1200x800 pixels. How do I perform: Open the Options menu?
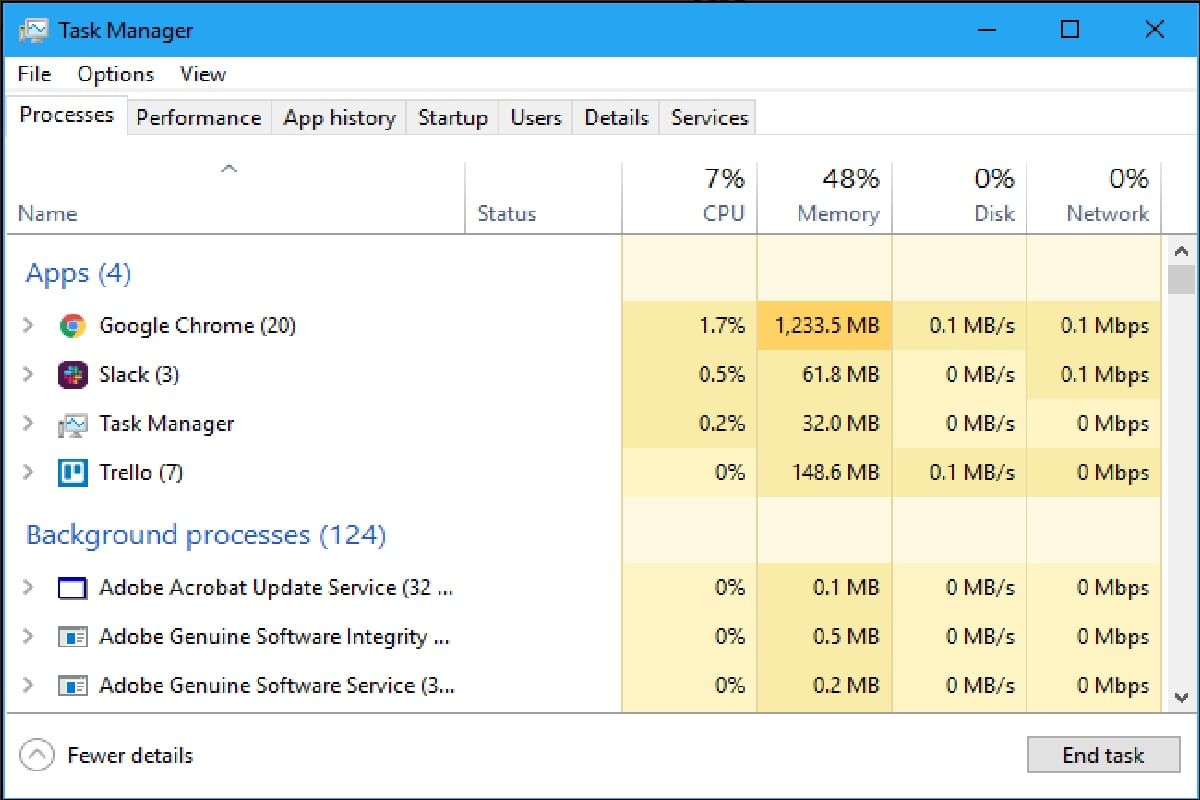[x=115, y=73]
